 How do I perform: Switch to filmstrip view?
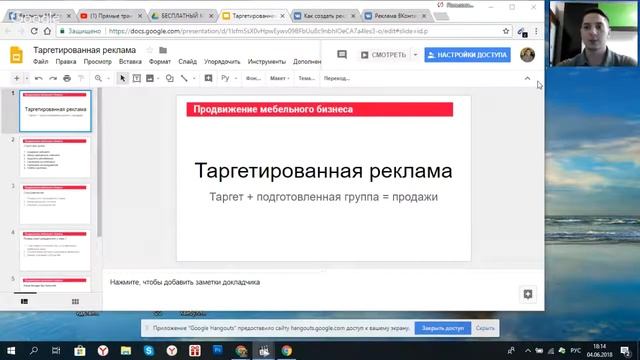[24, 302]
